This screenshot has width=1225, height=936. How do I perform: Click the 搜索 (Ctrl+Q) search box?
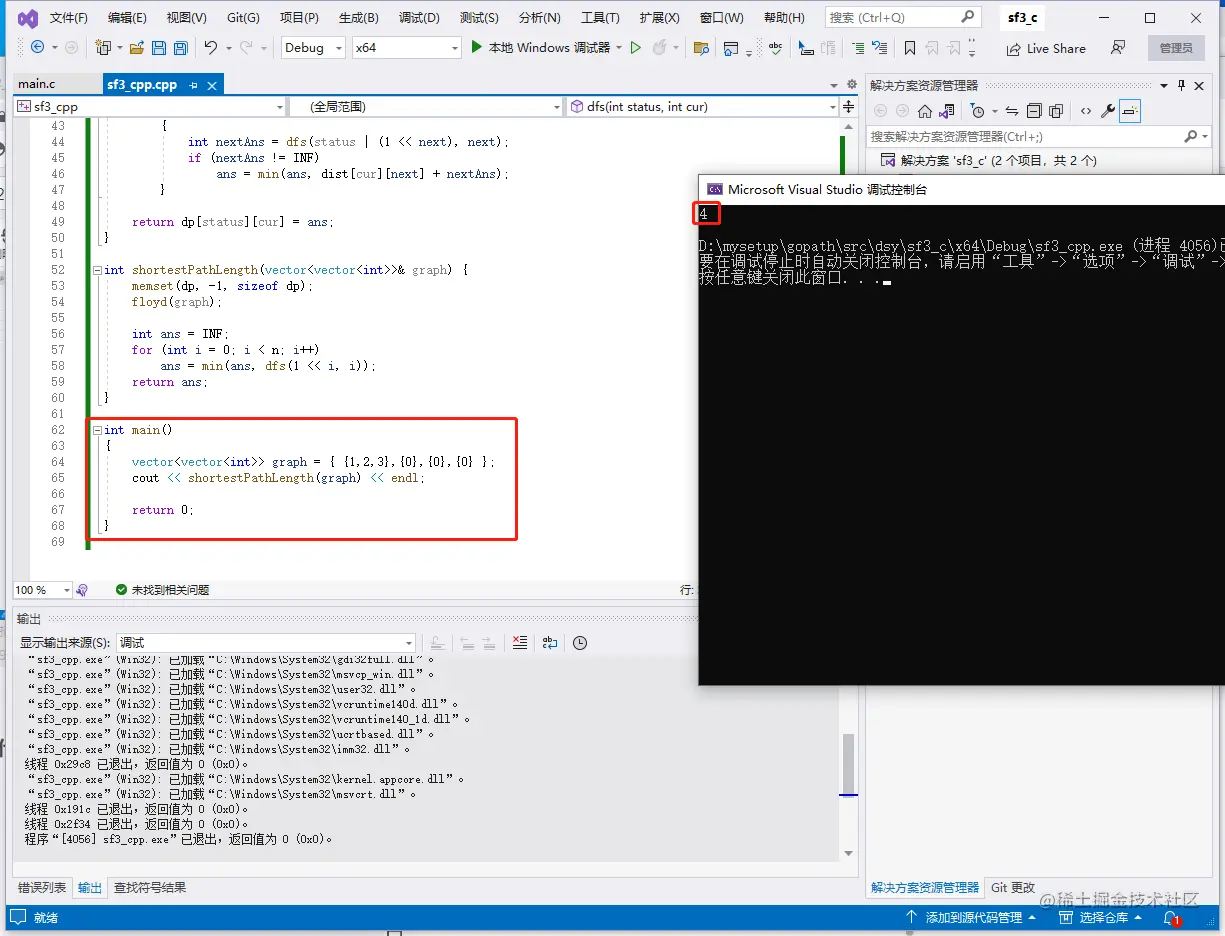[901, 17]
